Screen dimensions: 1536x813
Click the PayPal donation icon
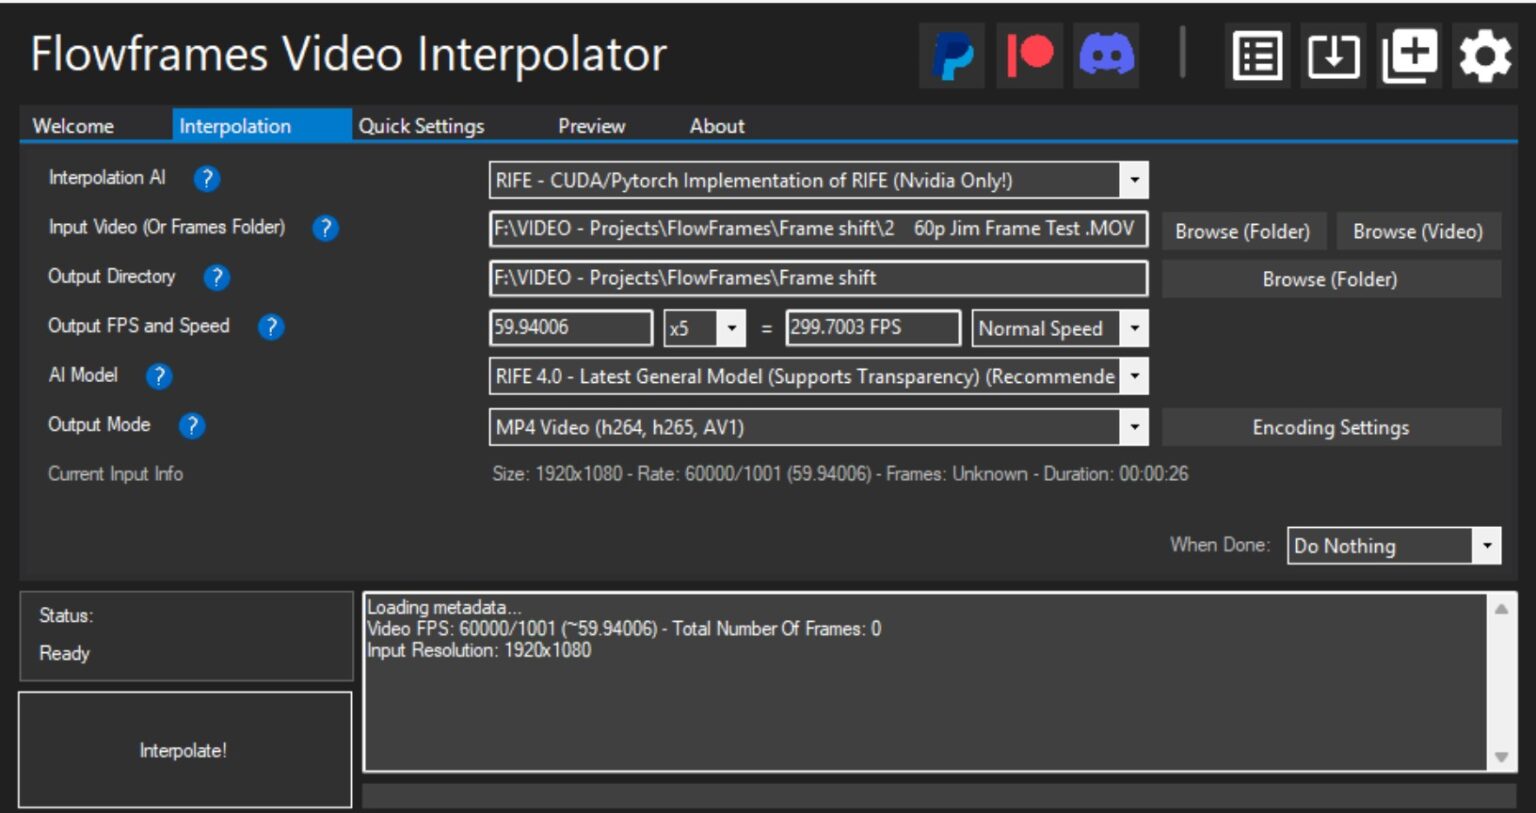tap(951, 55)
